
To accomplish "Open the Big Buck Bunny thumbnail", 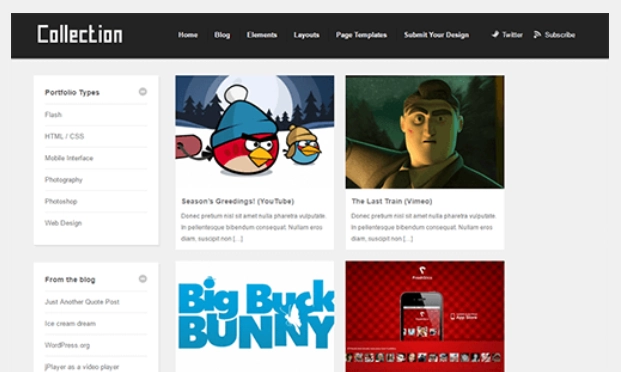I will pos(255,316).
